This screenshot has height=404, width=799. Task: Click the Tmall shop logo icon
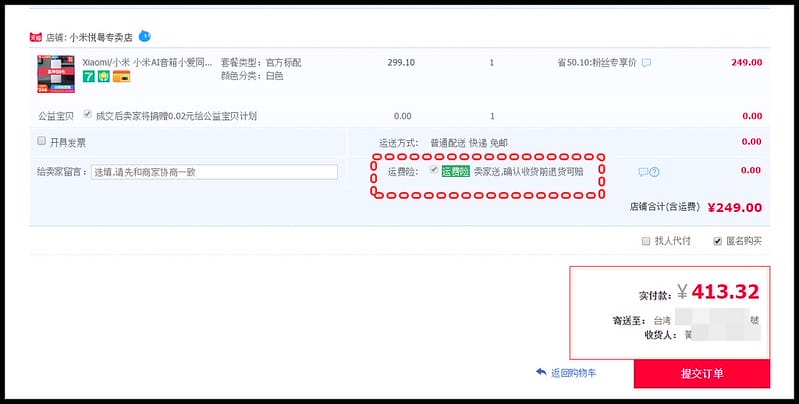[x=36, y=37]
